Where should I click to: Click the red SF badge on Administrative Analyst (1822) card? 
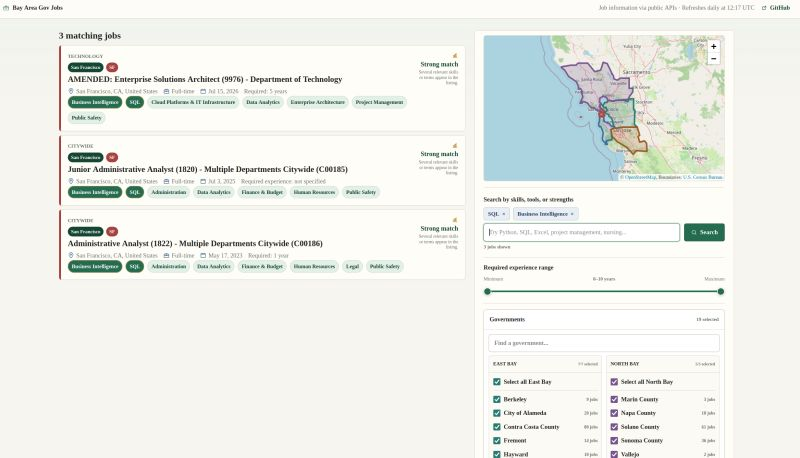(x=112, y=232)
